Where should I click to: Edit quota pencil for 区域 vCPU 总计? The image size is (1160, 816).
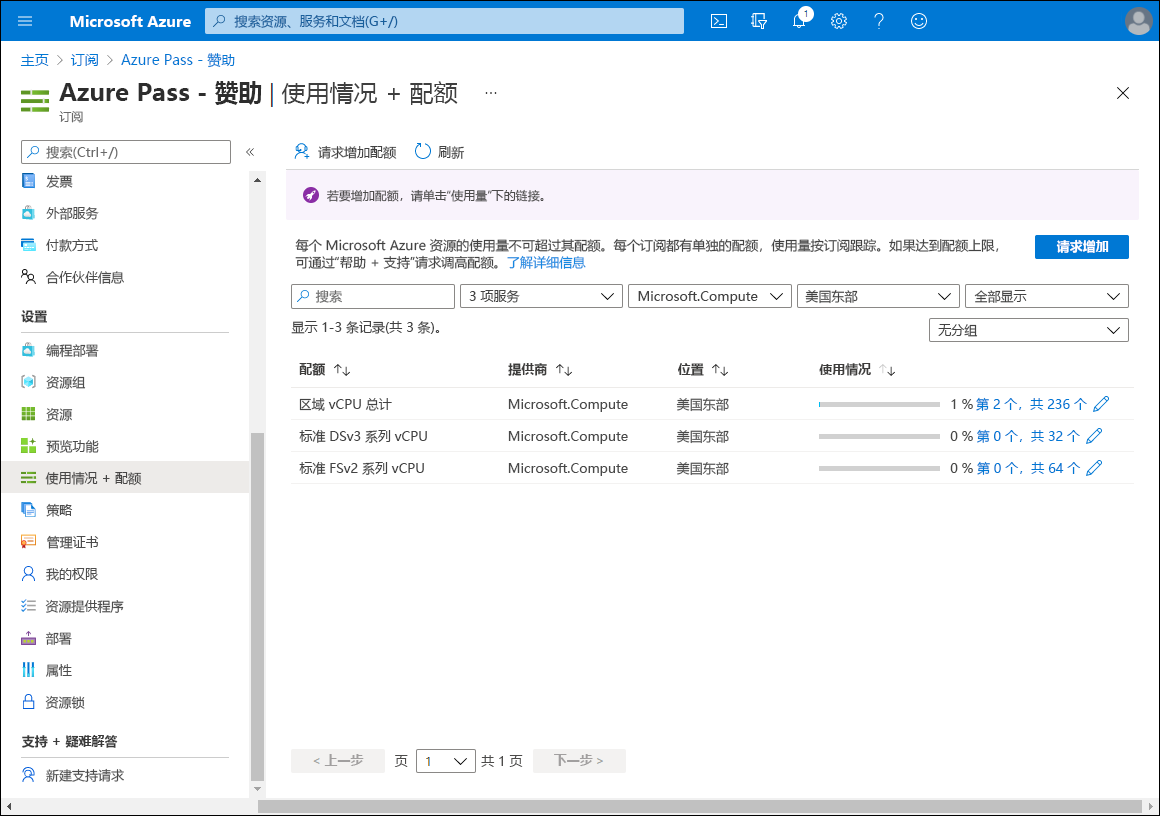[1101, 404]
